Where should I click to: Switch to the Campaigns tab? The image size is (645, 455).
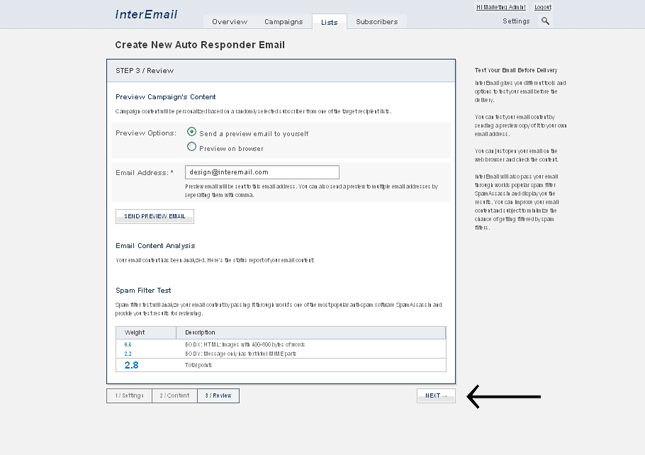point(283,21)
